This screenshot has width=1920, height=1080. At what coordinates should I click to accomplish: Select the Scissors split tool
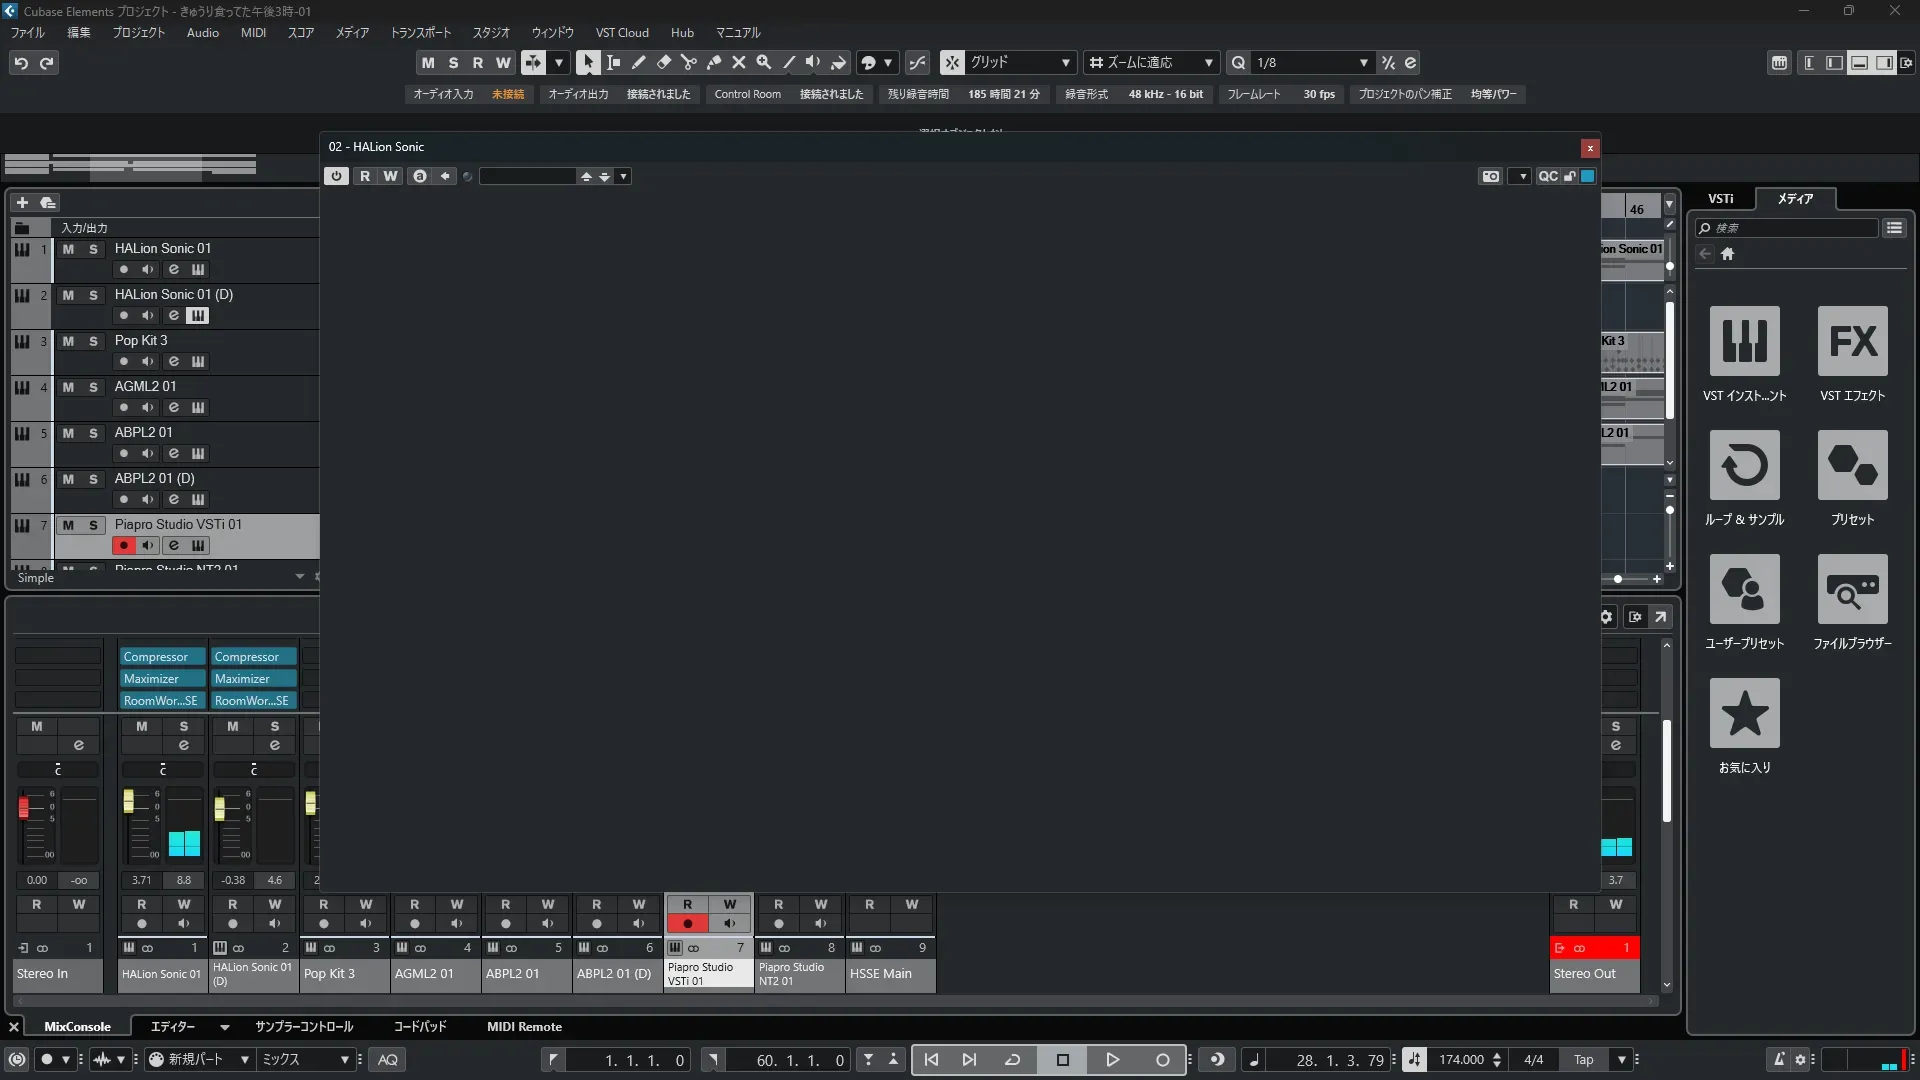tap(688, 62)
